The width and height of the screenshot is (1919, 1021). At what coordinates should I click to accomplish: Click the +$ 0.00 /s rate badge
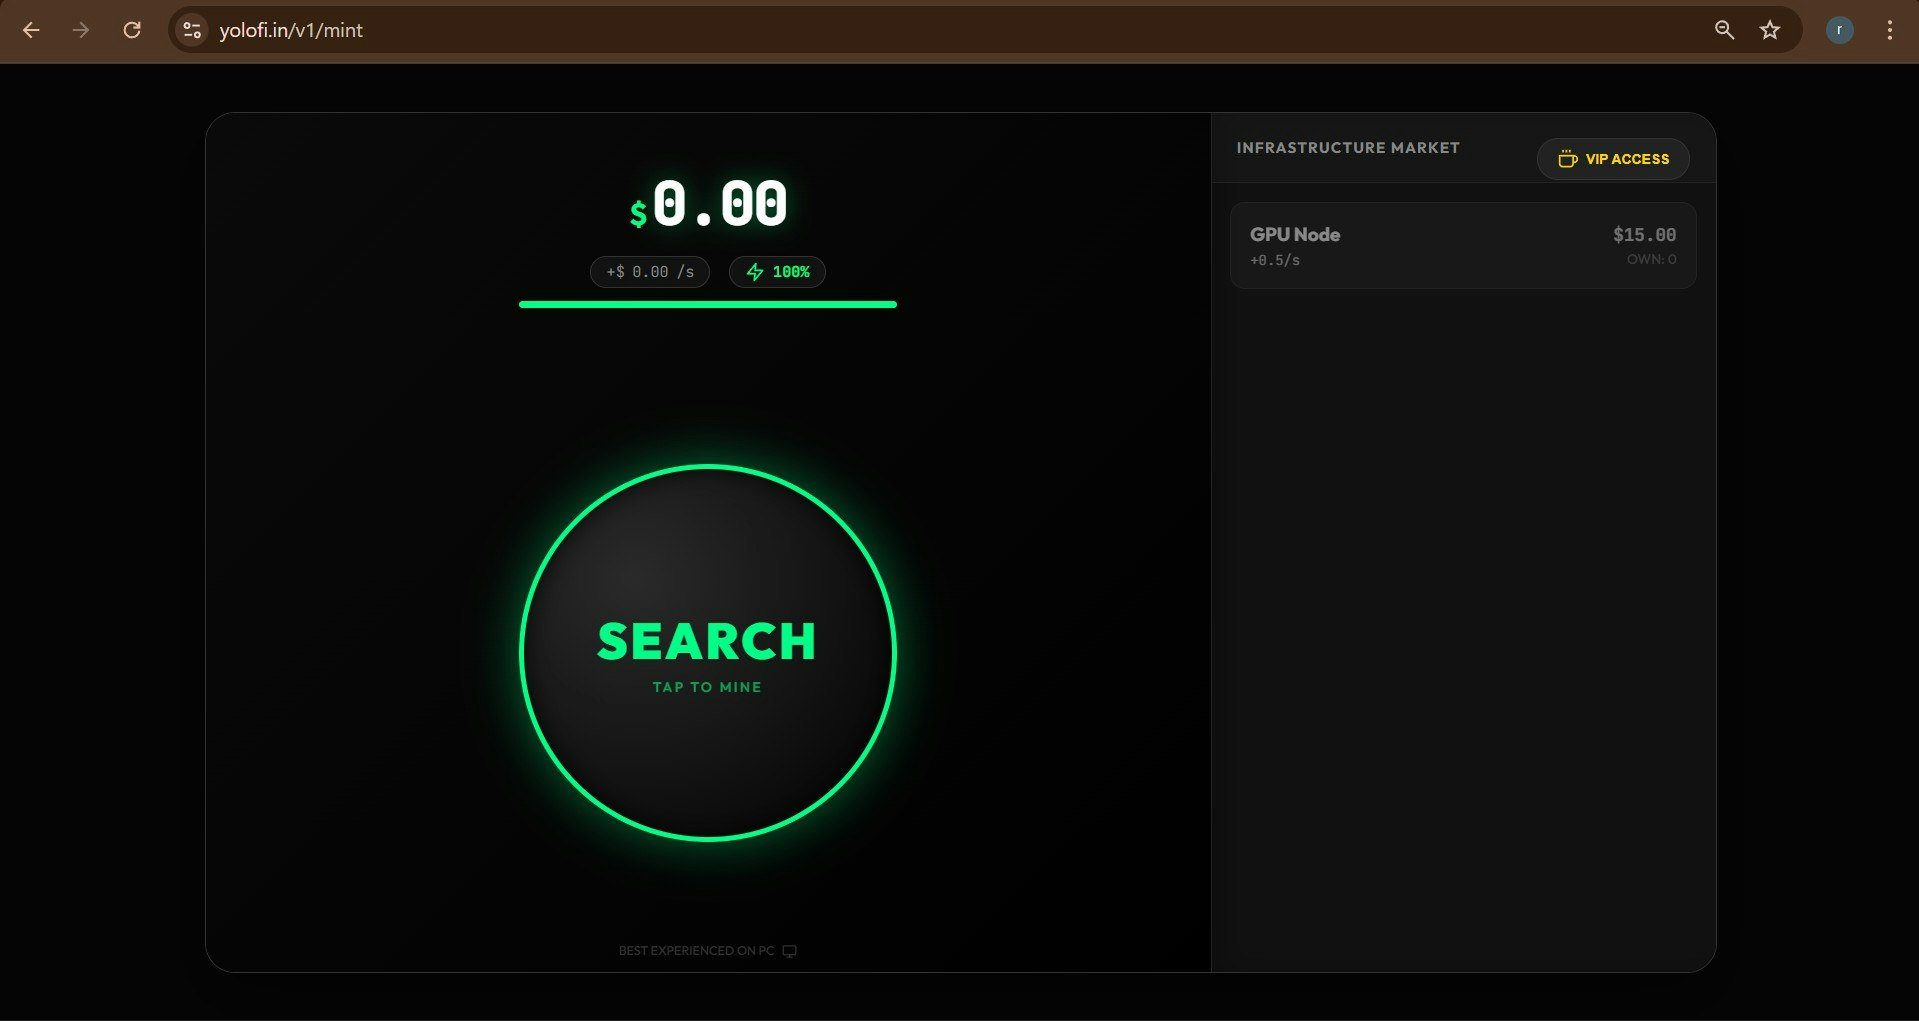click(x=650, y=272)
